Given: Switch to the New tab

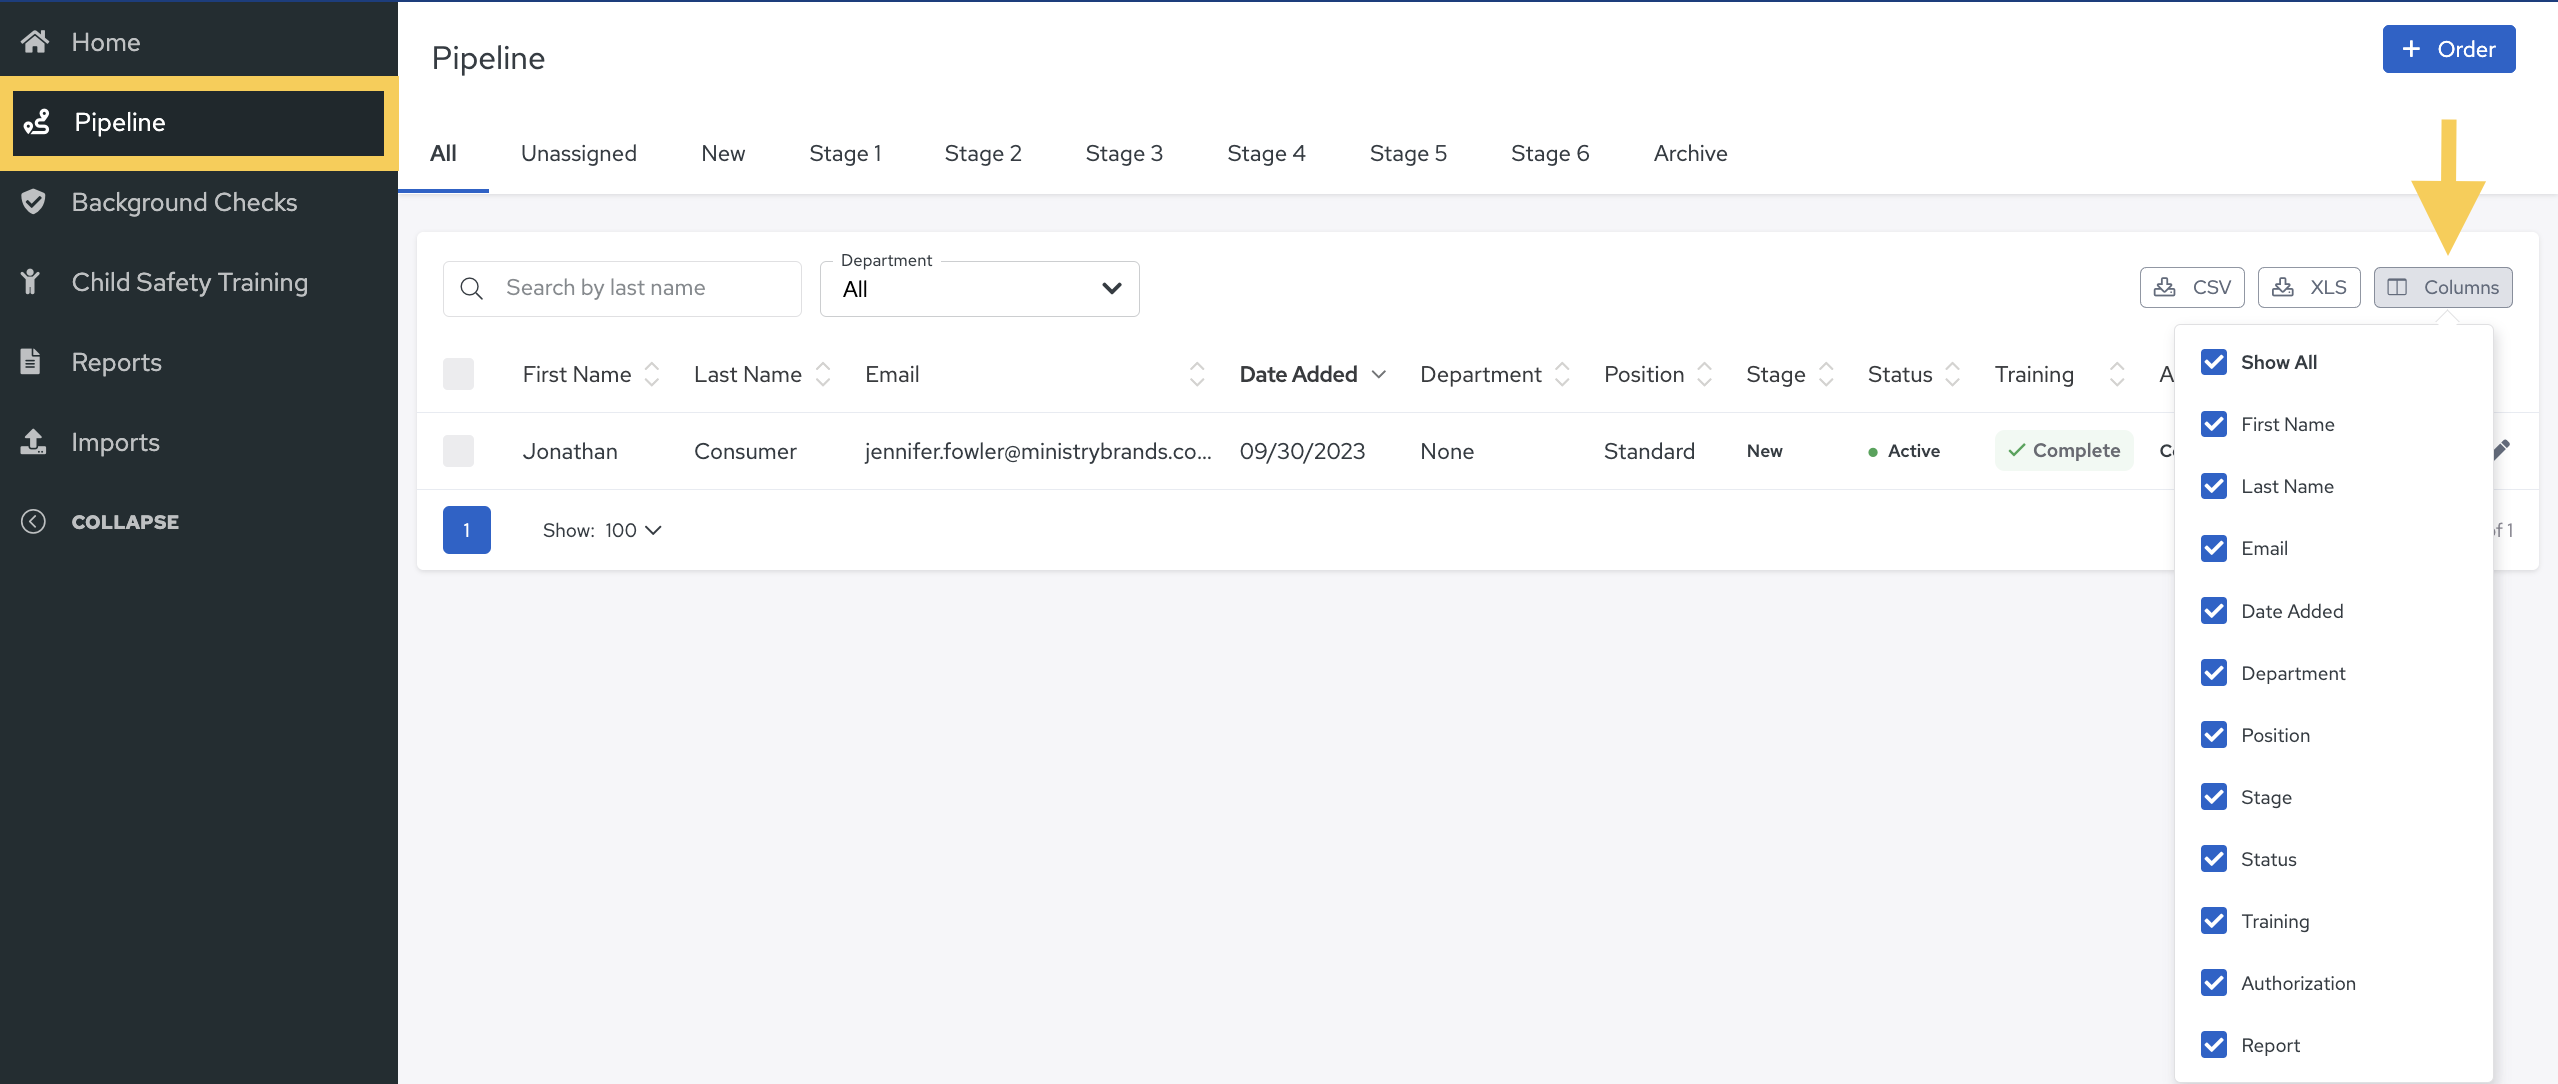Looking at the screenshot, I should (x=723, y=153).
